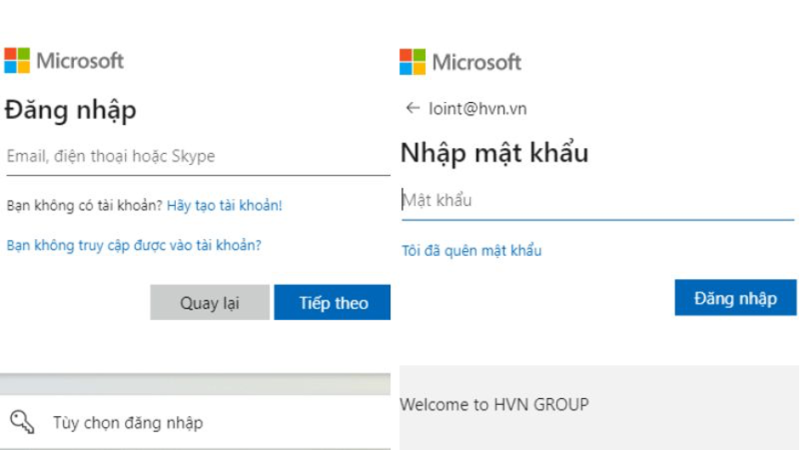The width and height of the screenshot is (800, 450).
Task: Click the Welcome to HVN GROUP text
Action: pos(494,405)
